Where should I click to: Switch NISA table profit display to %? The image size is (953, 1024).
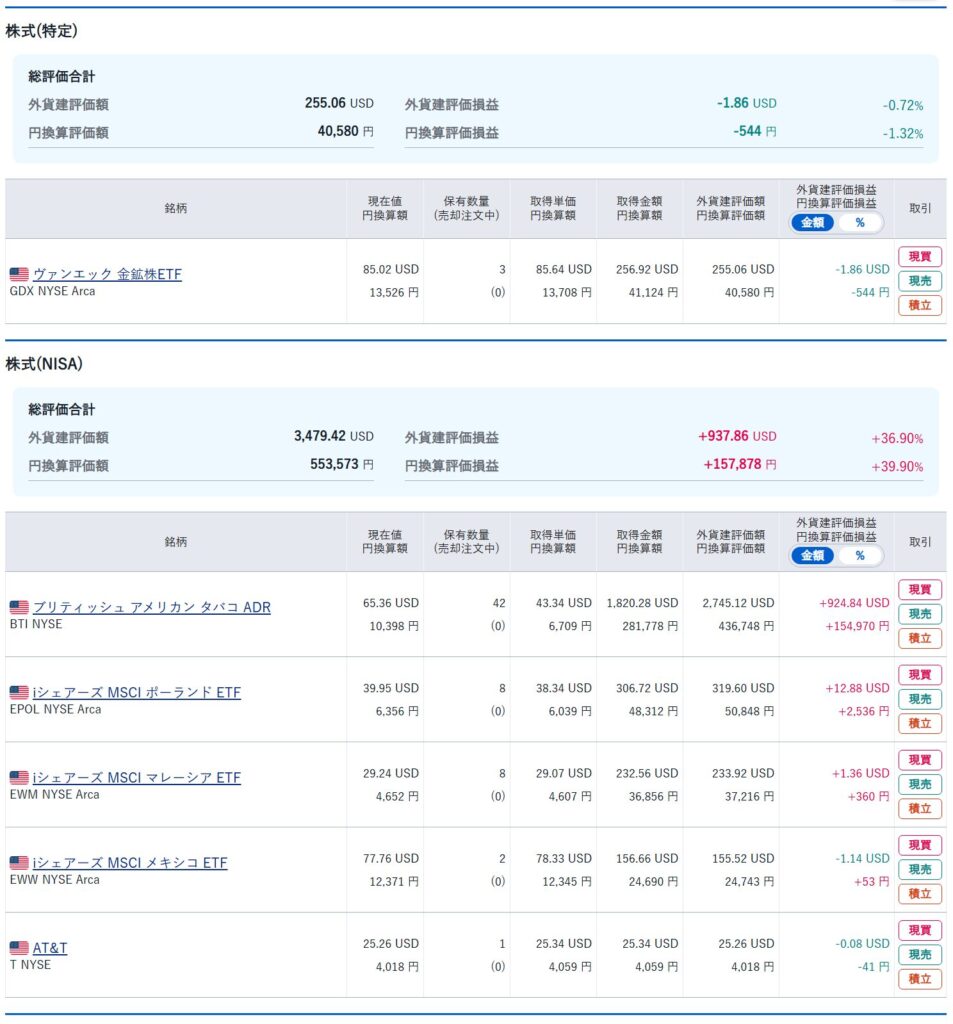coord(860,556)
